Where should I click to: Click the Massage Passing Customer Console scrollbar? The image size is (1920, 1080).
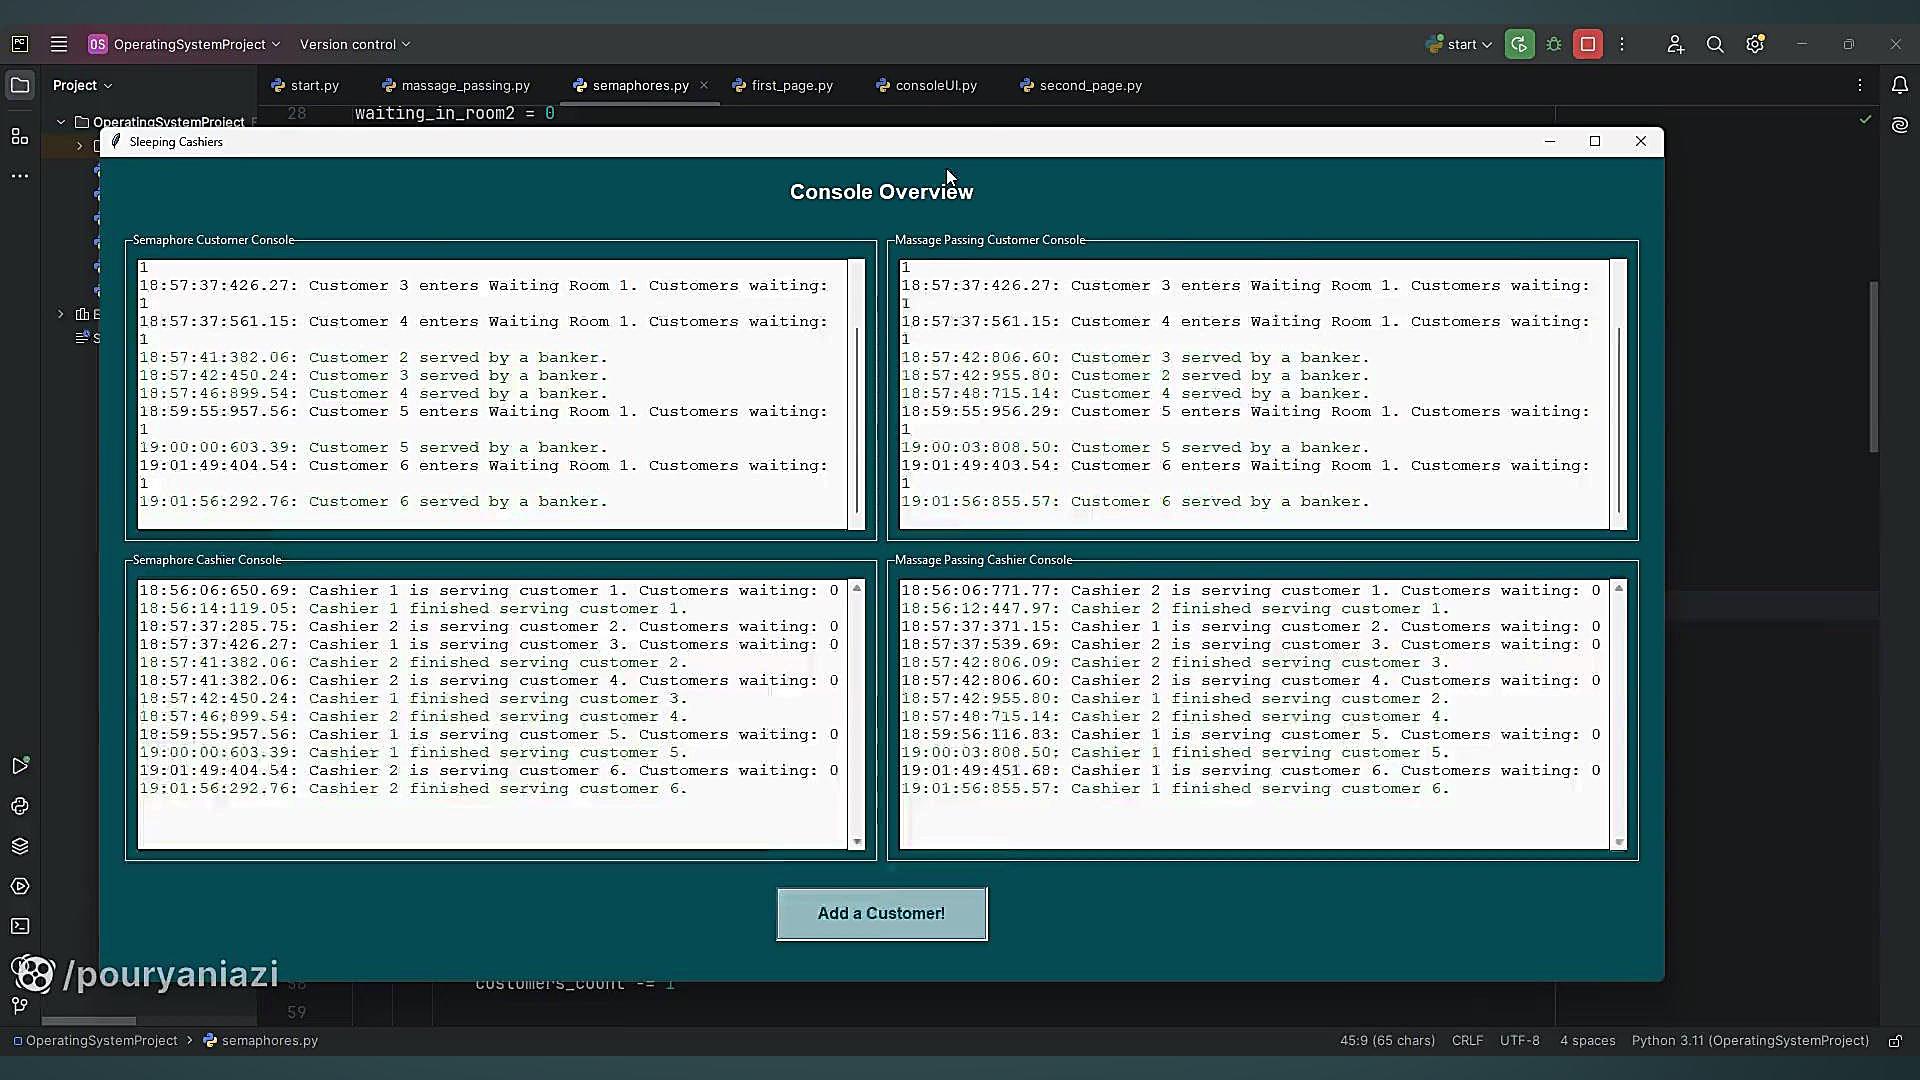1618,420
